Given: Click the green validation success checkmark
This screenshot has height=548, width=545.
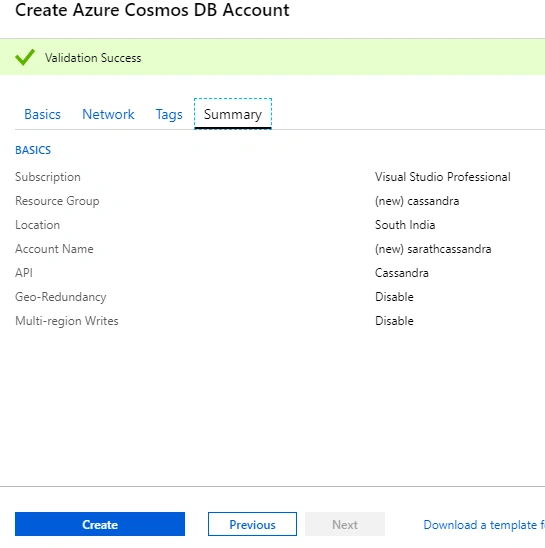Looking at the screenshot, I should click(x=25, y=57).
